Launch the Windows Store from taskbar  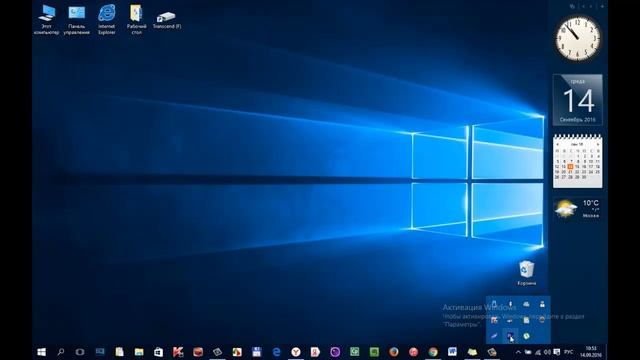point(158,352)
